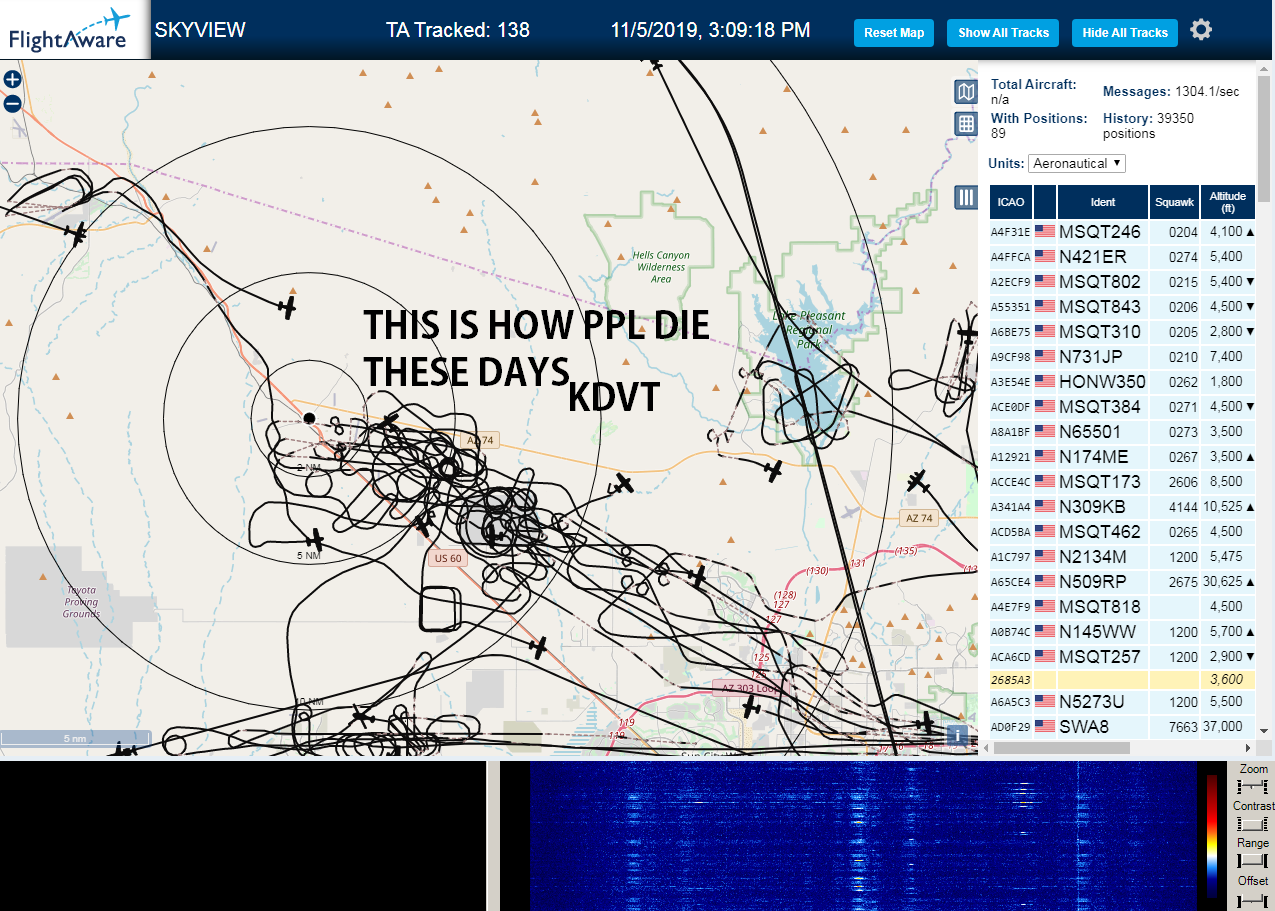Screen dimensions: 1275x911
Task: Sort table by the ICAO column header
Action: (x=1011, y=202)
